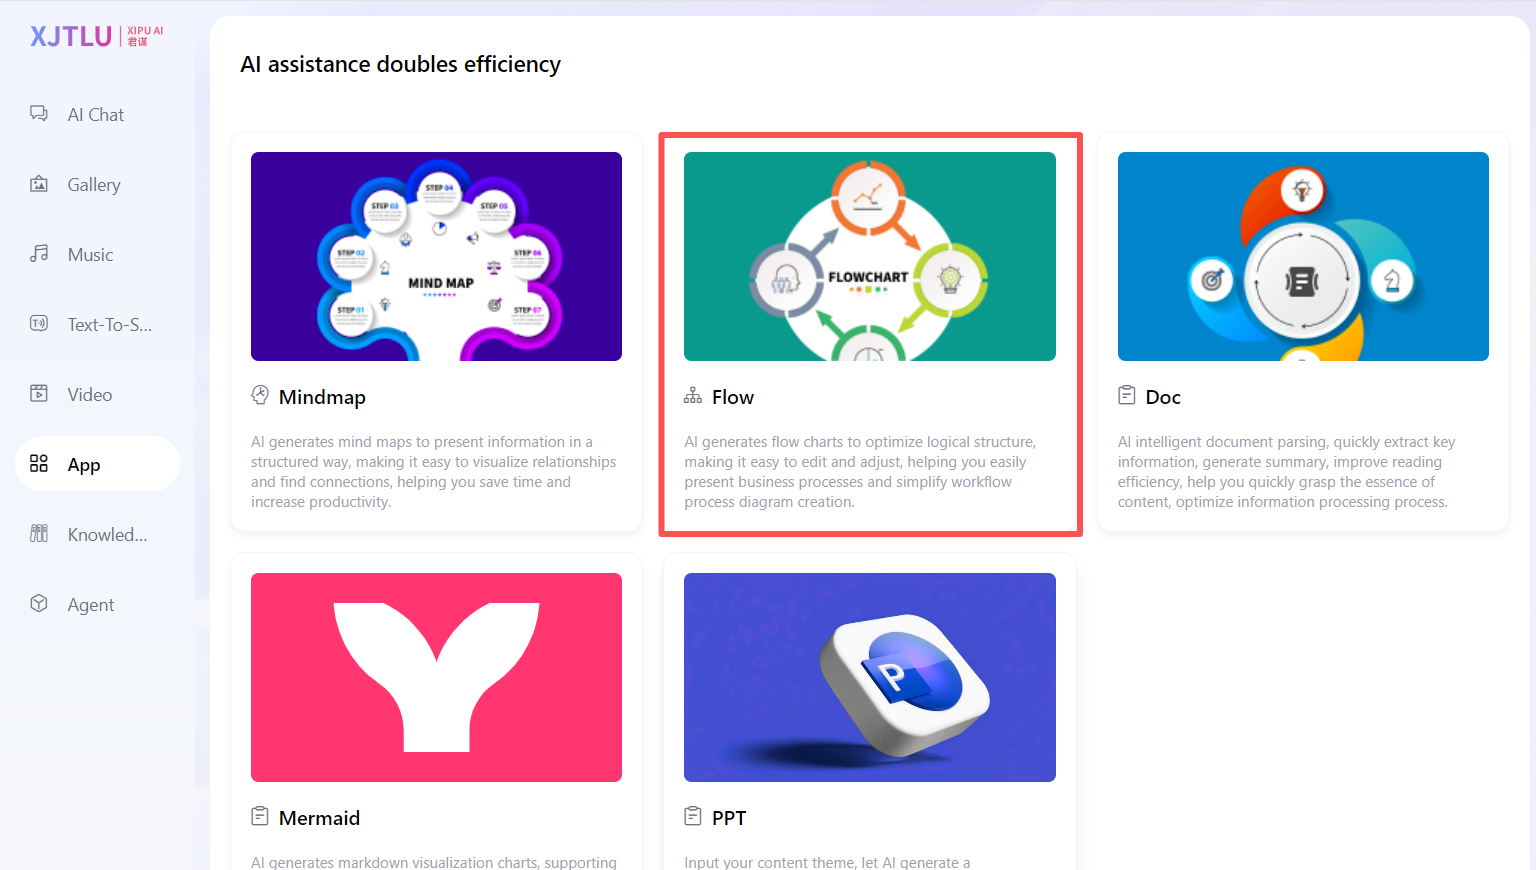Click the pink Mermaid thumbnail image
Screen dimensions: 1536x870
point(436,677)
